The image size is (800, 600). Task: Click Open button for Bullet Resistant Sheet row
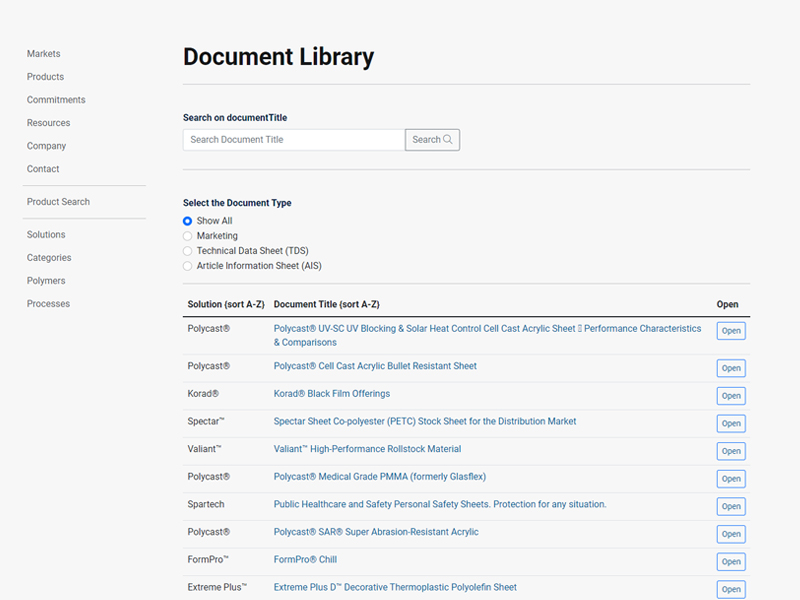coord(731,368)
